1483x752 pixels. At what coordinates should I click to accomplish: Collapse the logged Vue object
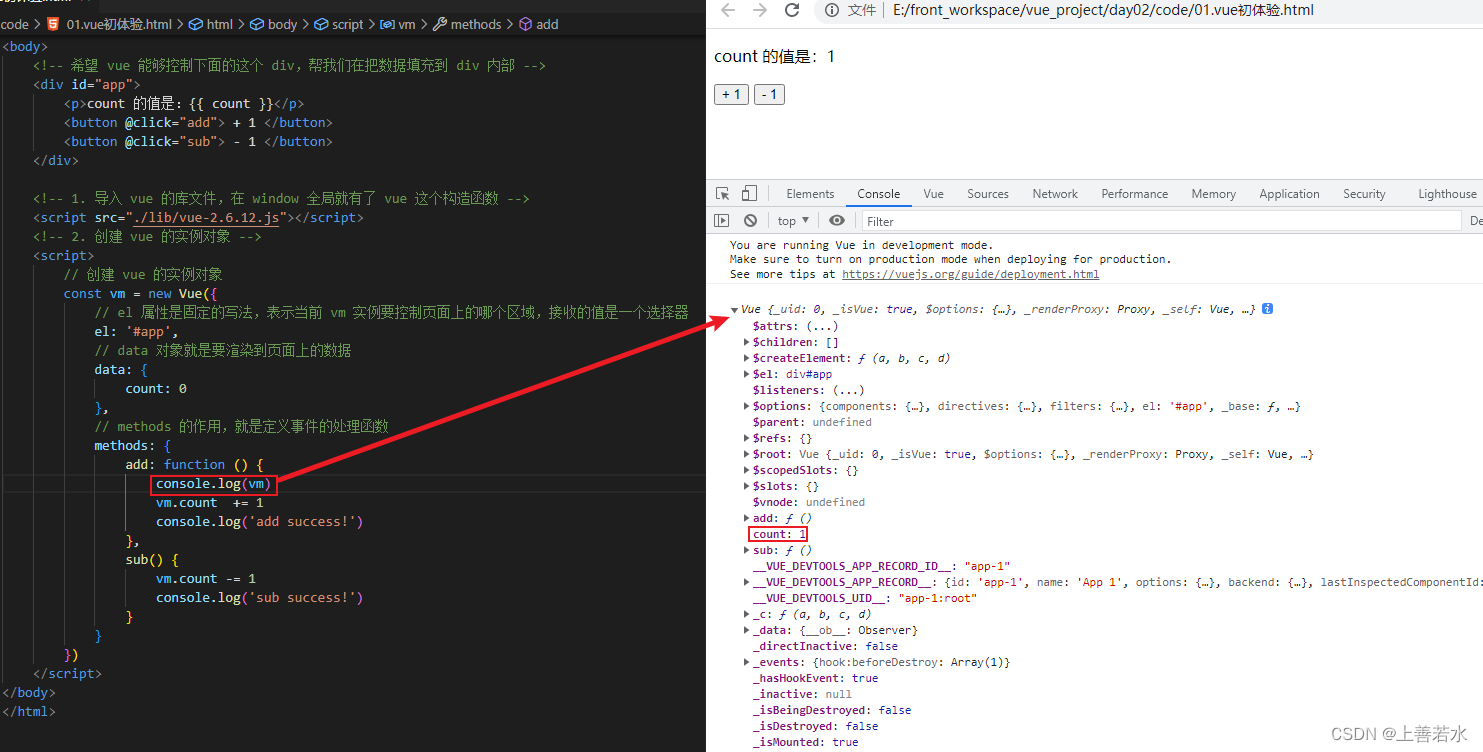[735, 310]
